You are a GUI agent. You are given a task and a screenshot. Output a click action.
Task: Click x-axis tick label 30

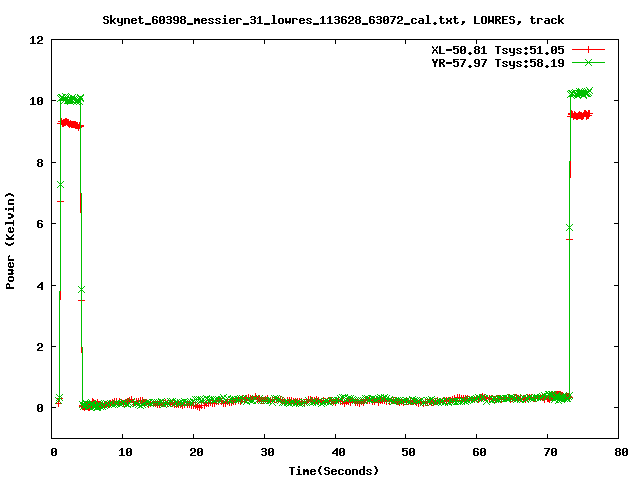pos(267,452)
